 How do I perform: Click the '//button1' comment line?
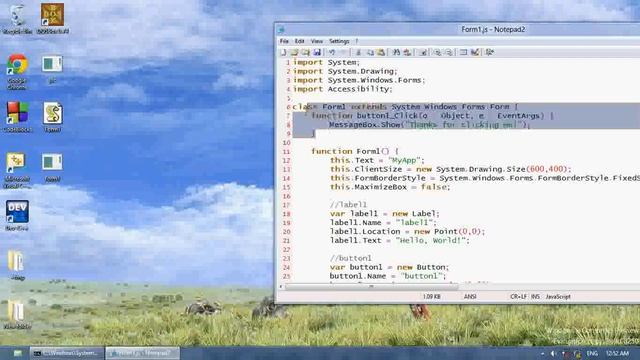click(351, 258)
